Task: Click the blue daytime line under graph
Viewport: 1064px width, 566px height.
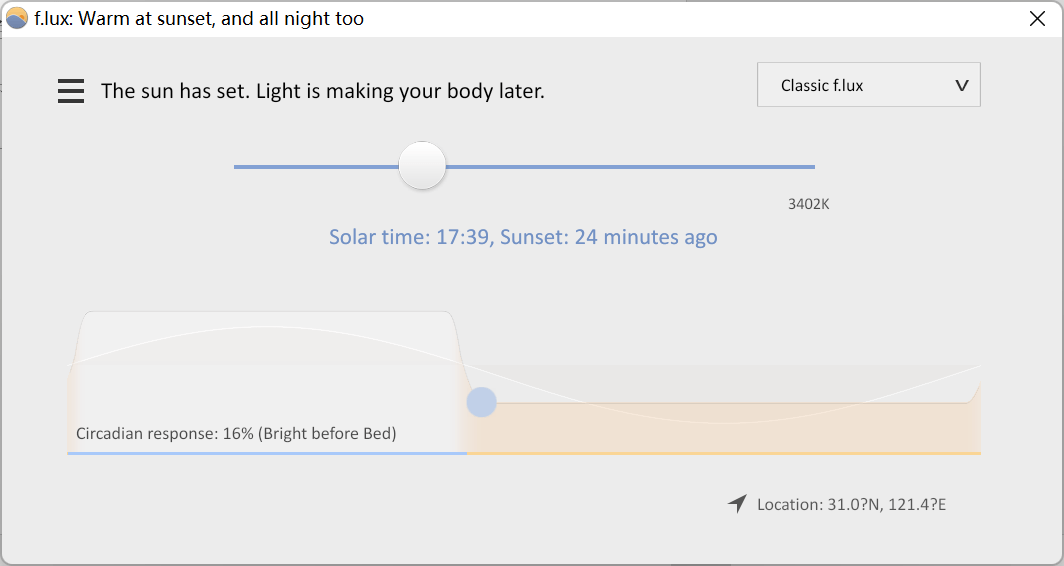Action: click(x=267, y=453)
